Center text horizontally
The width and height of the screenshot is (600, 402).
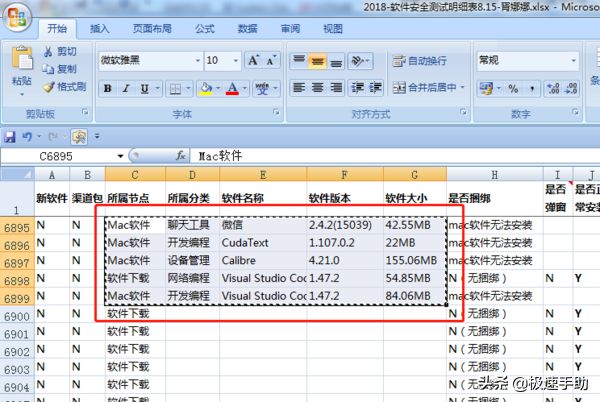[x=317, y=88]
